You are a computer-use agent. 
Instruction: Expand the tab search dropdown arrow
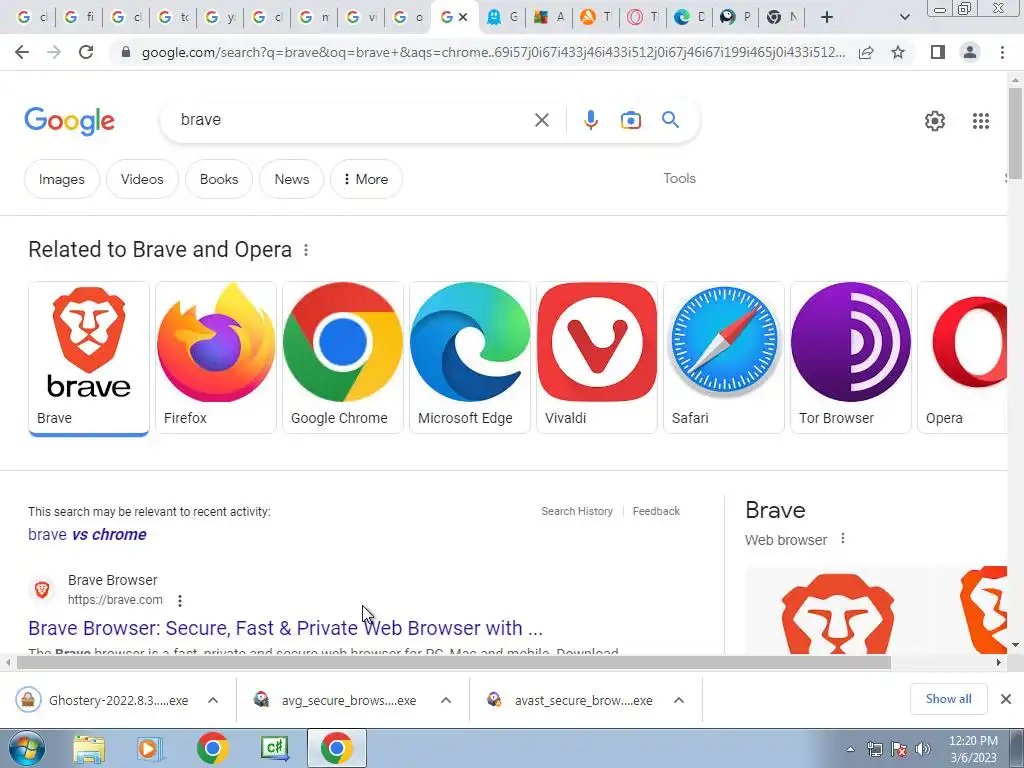[904, 18]
